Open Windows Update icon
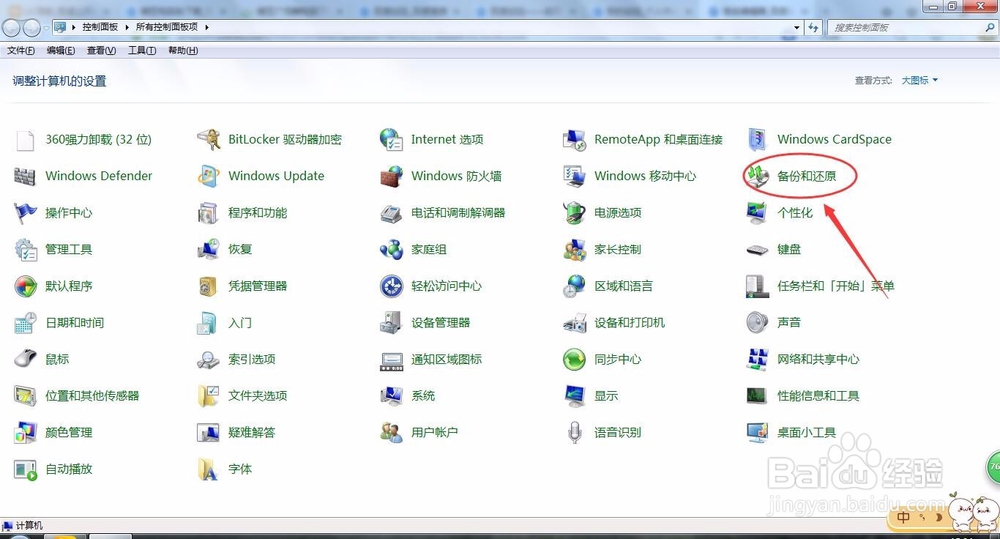The height and width of the screenshot is (539, 1000). [x=209, y=176]
